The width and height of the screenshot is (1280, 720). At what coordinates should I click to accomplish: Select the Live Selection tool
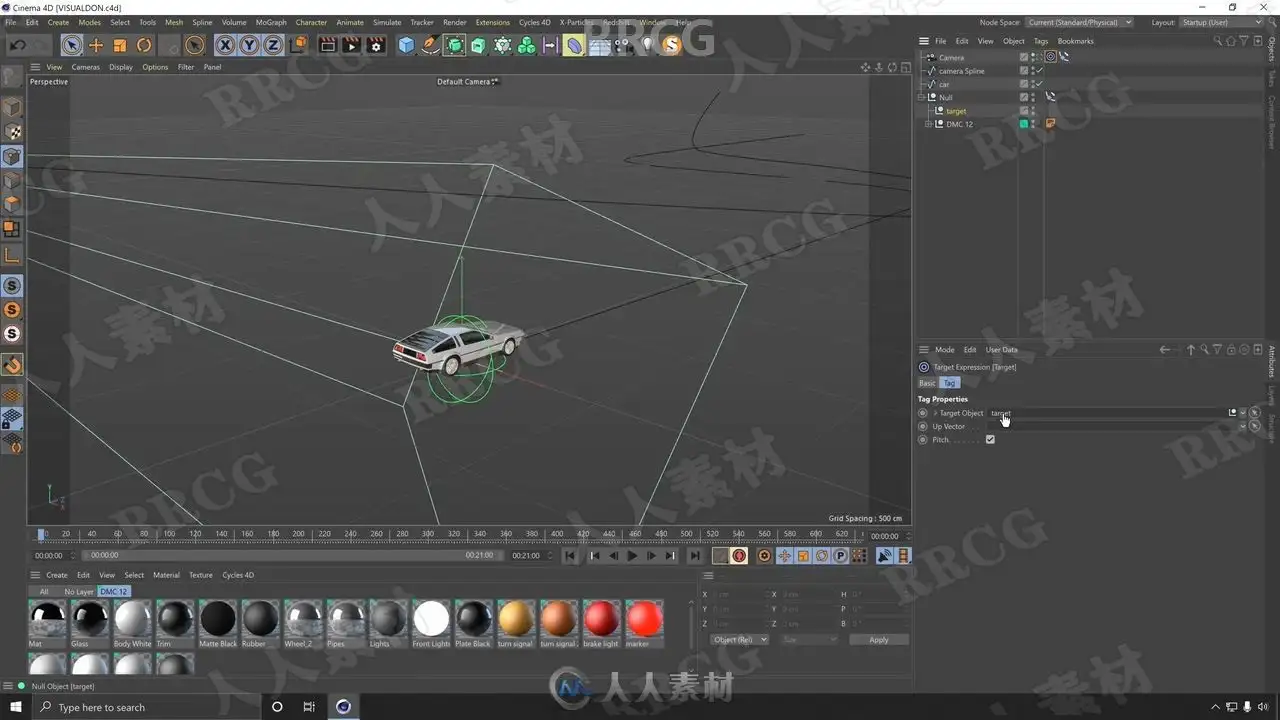tap(72, 45)
